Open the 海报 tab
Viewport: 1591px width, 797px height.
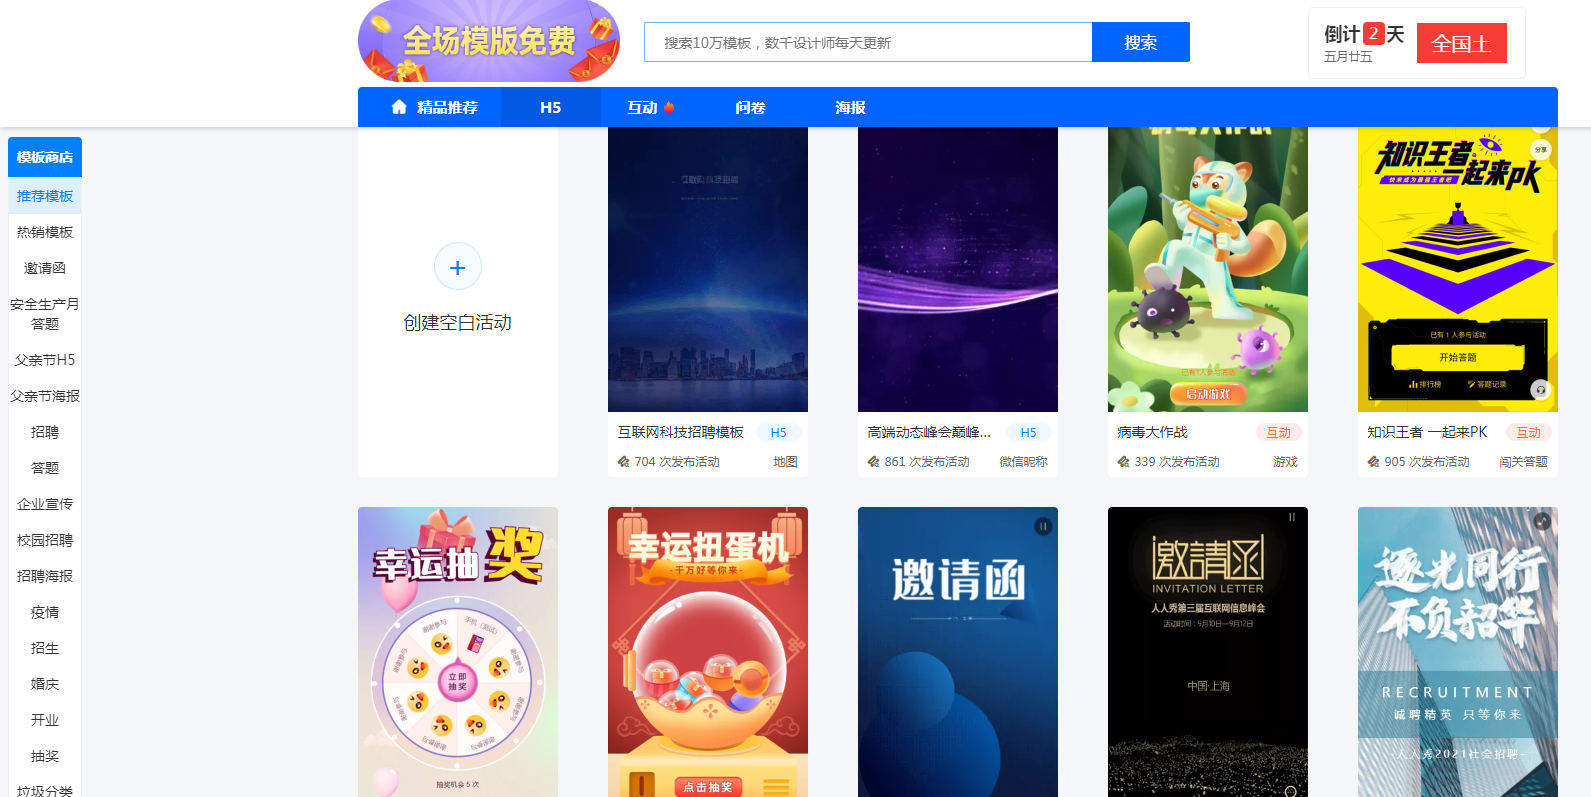click(x=850, y=107)
